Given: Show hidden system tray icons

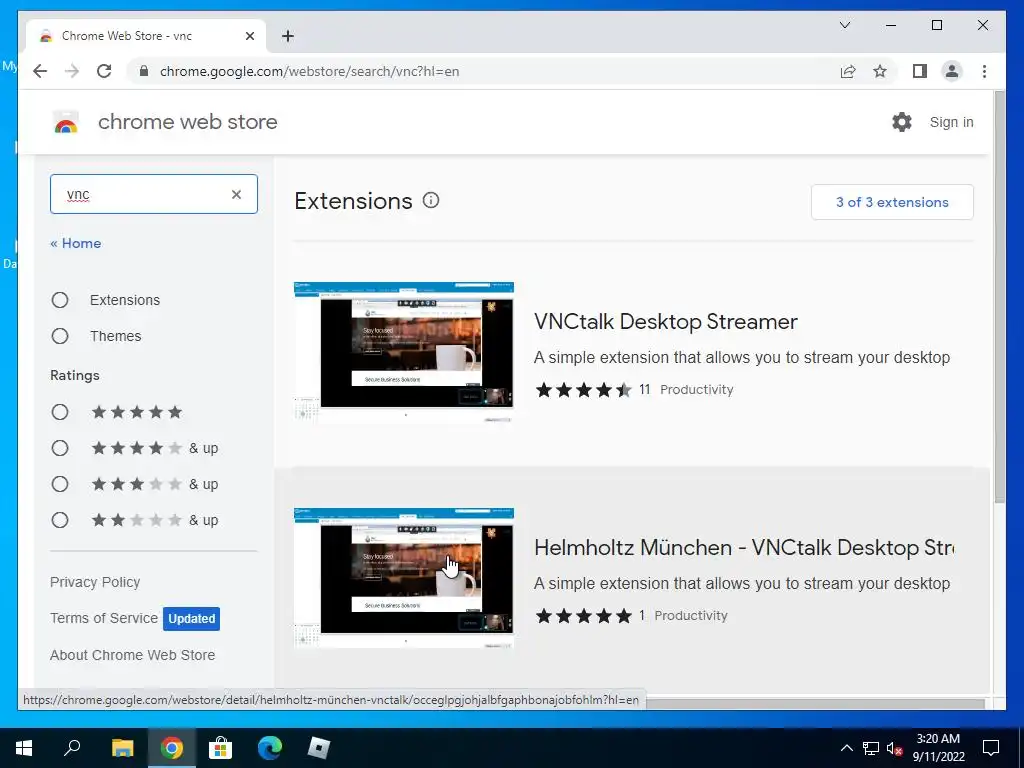Looking at the screenshot, I should tap(846, 748).
